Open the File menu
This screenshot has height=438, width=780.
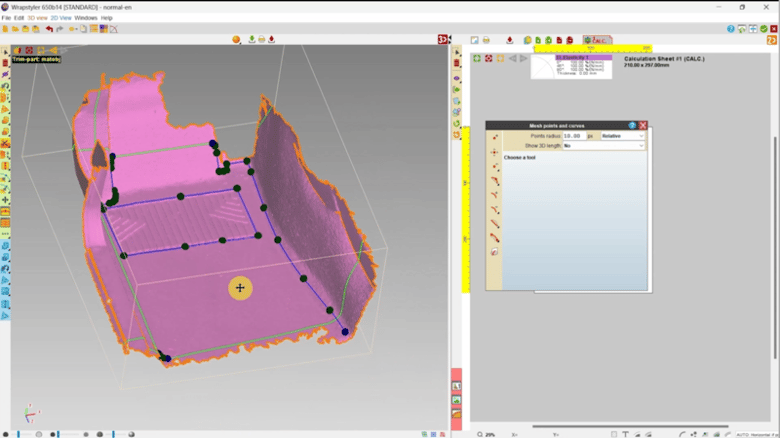pyautogui.click(x=6, y=18)
